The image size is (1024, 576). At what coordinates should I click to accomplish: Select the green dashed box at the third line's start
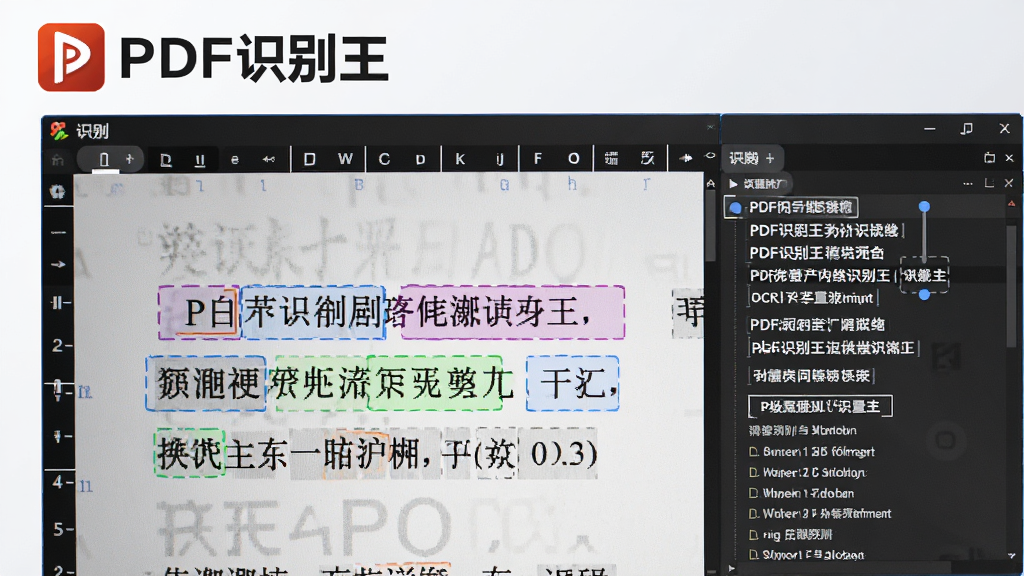click(x=190, y=453)
